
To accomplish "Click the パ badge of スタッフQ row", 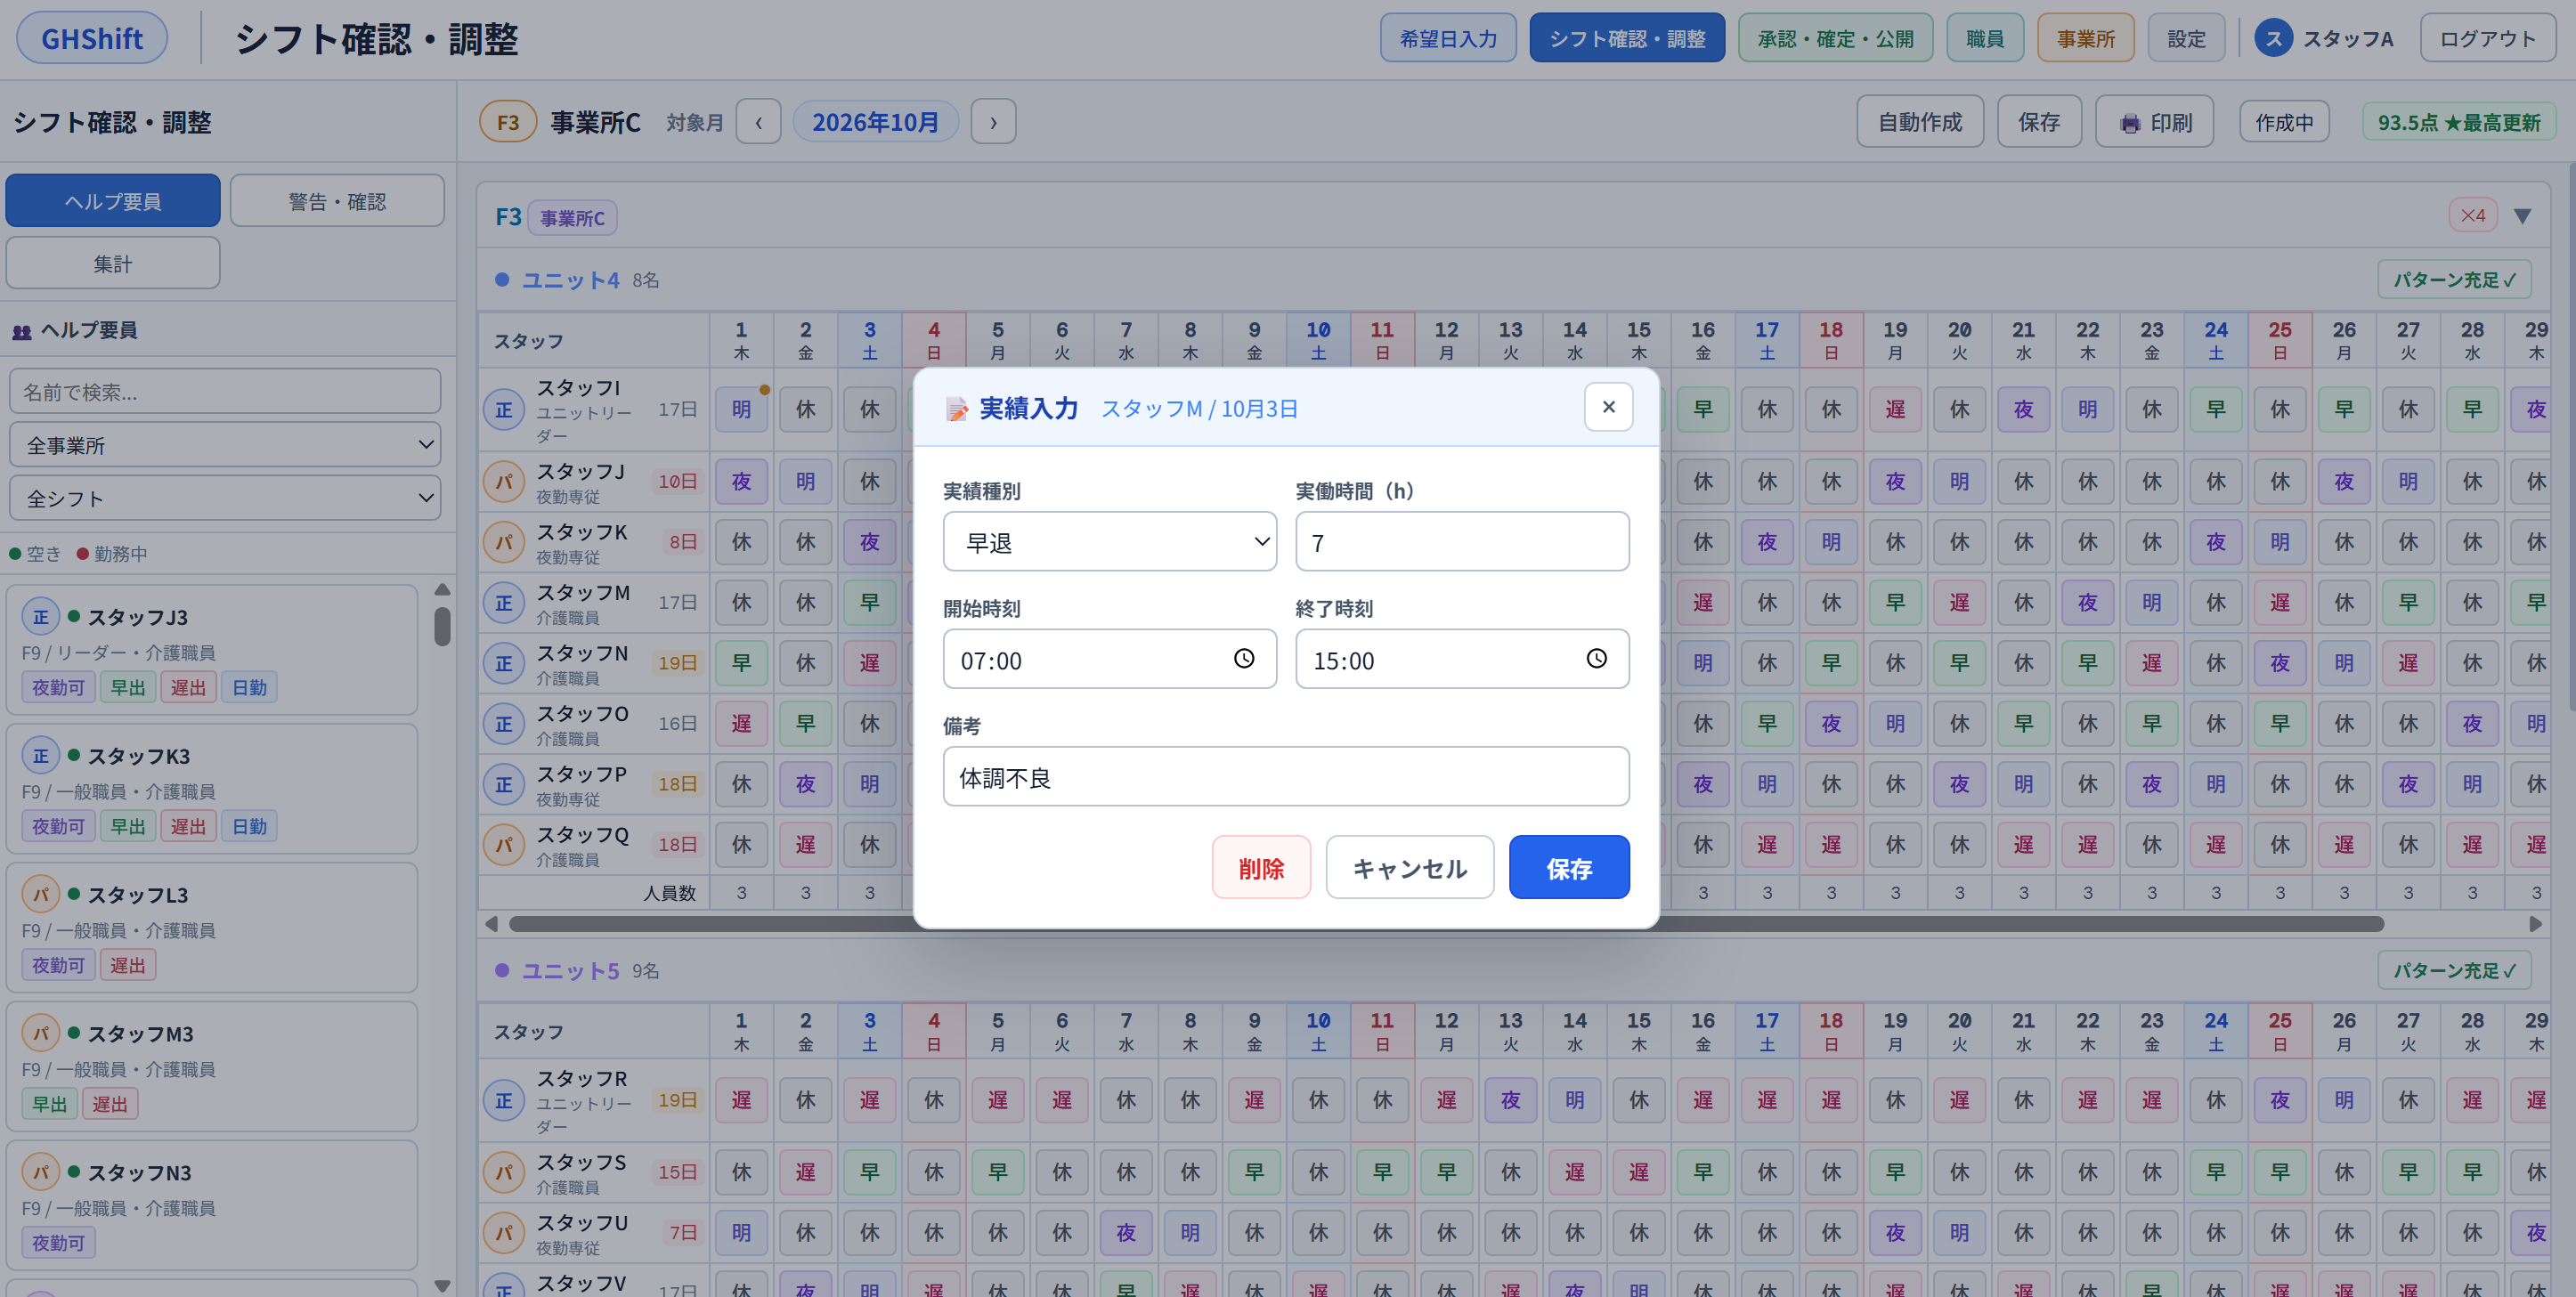I will [x=504, y=845].
